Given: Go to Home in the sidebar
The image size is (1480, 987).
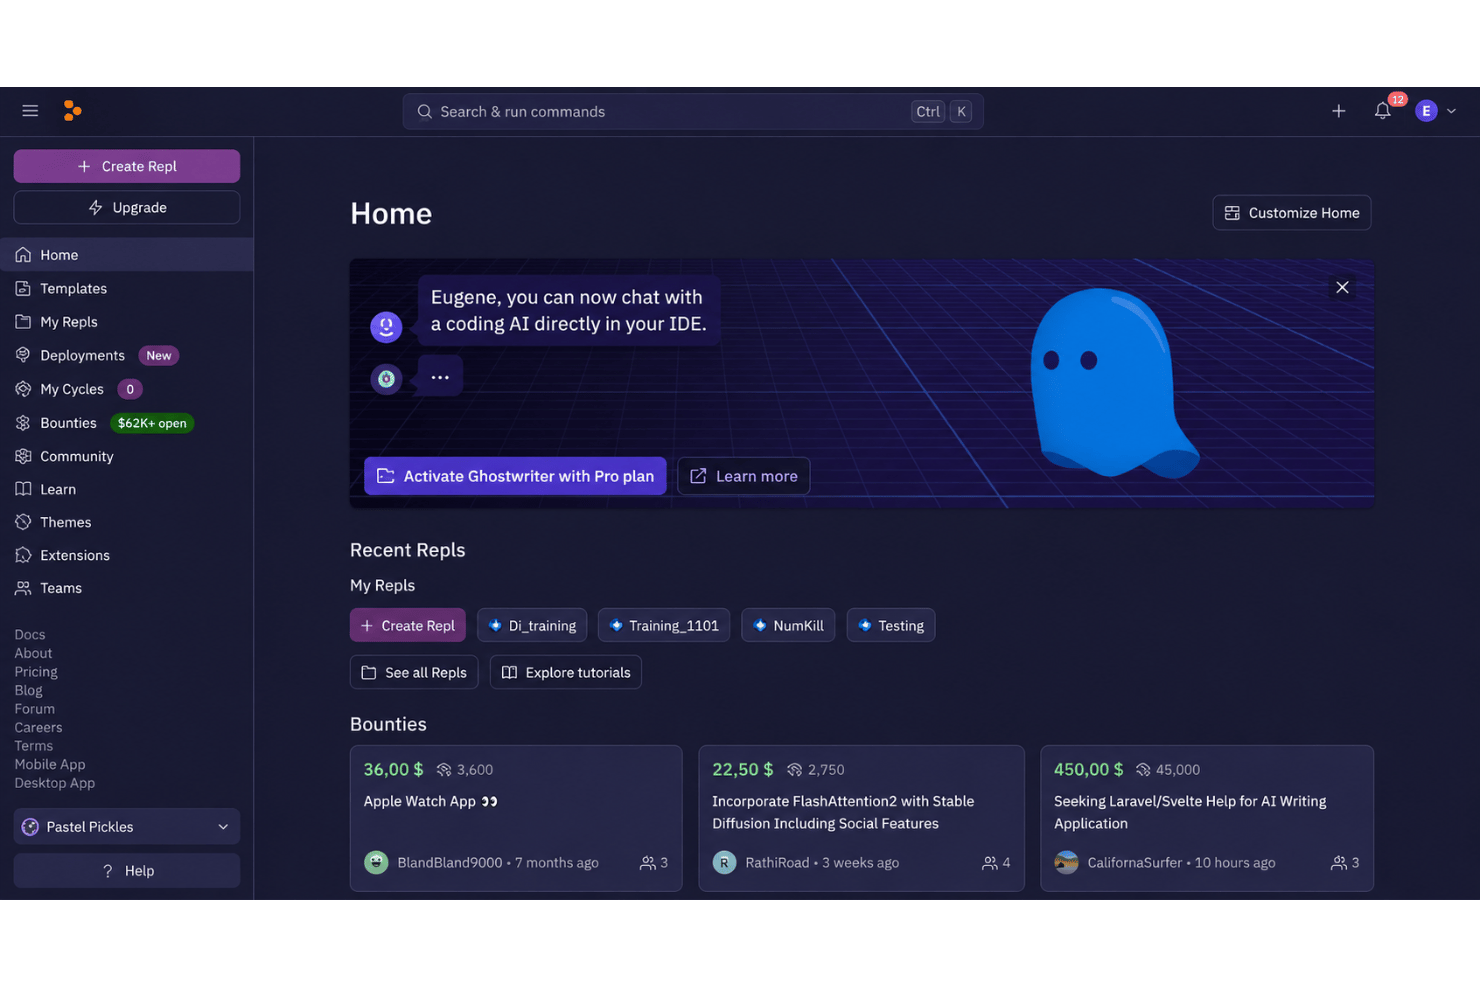Looking at the screenshot, I should click(x=126, y=255).
